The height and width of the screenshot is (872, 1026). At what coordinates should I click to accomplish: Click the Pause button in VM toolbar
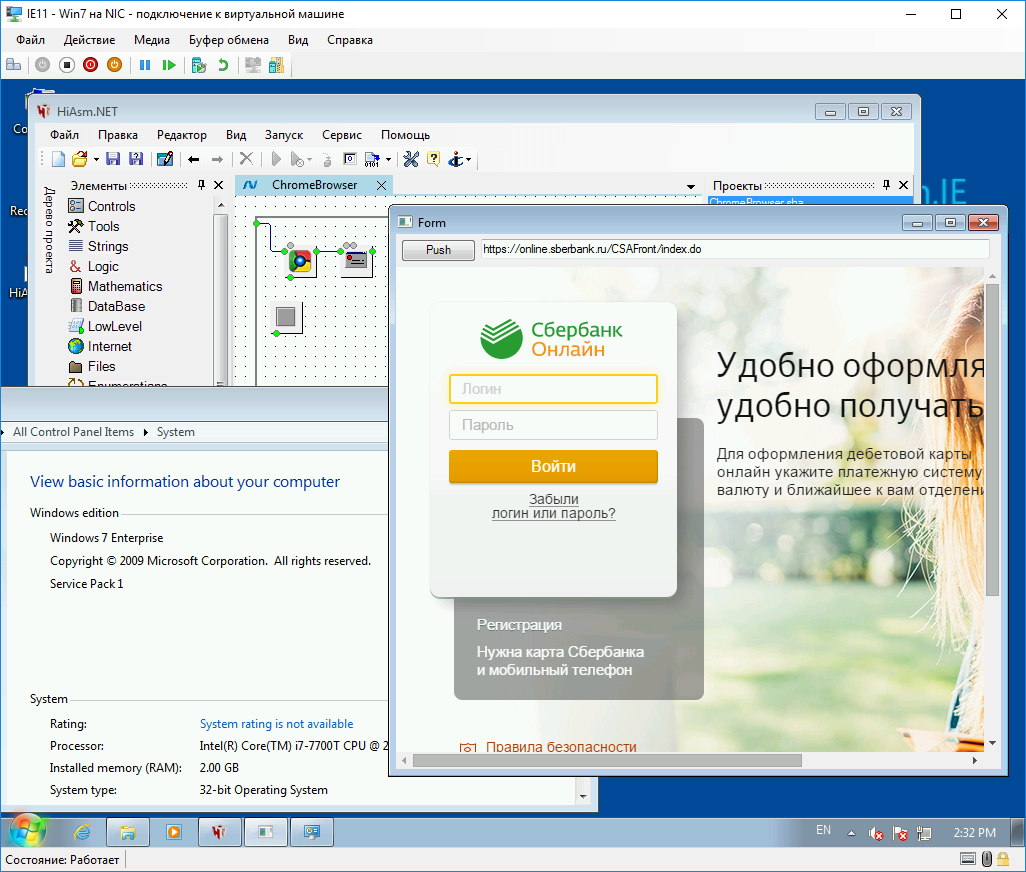[145, 65]
